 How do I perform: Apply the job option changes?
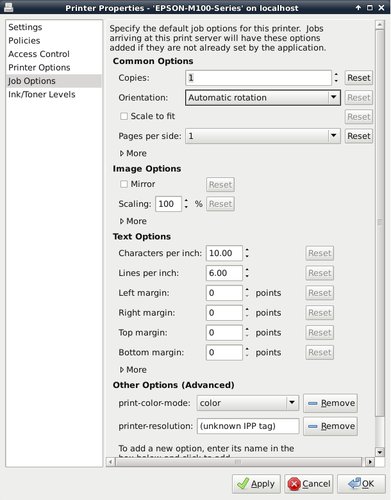tap(256, 484)
